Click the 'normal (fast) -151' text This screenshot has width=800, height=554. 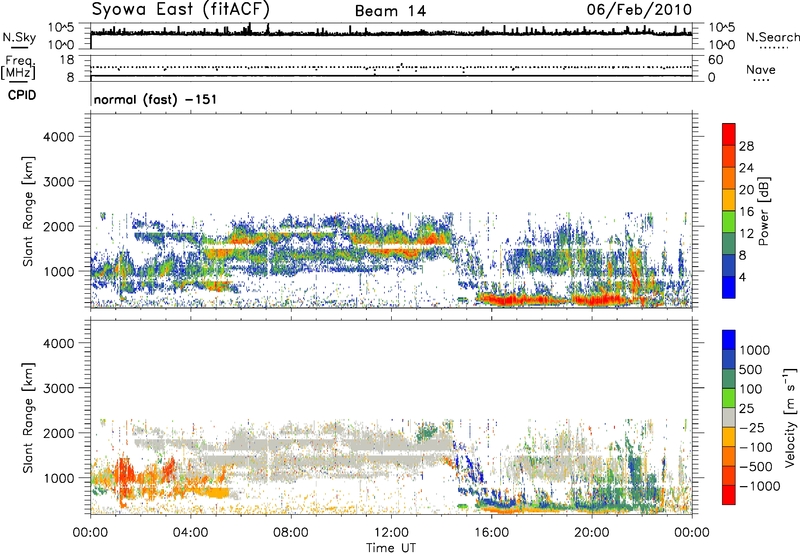coord(155,99)
